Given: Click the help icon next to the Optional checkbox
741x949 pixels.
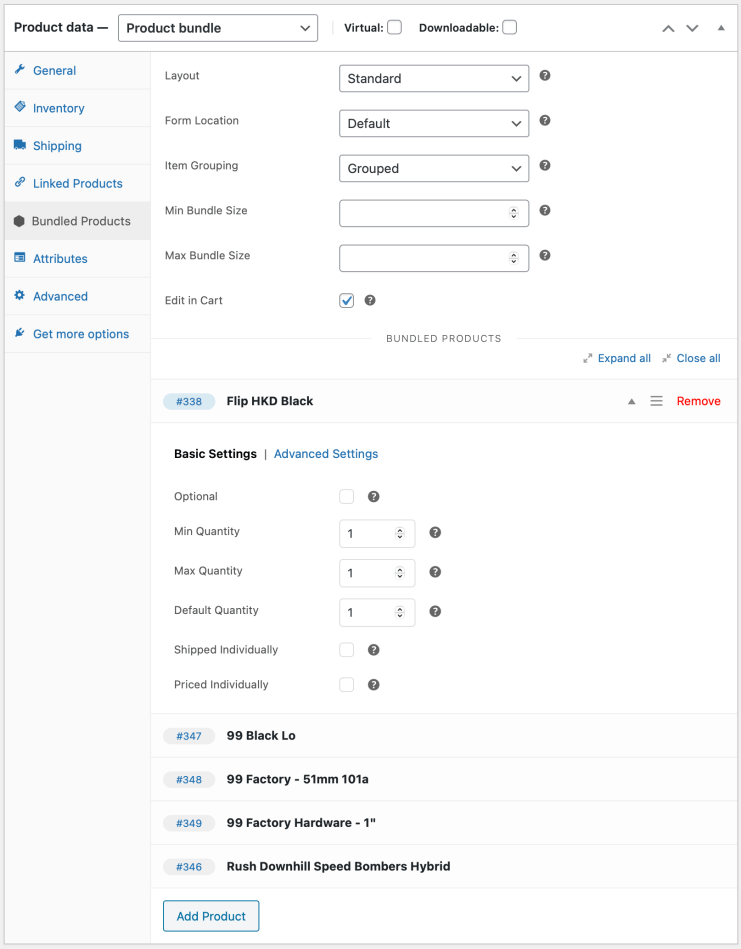Looking at the screenshot, I should point(373,497).
